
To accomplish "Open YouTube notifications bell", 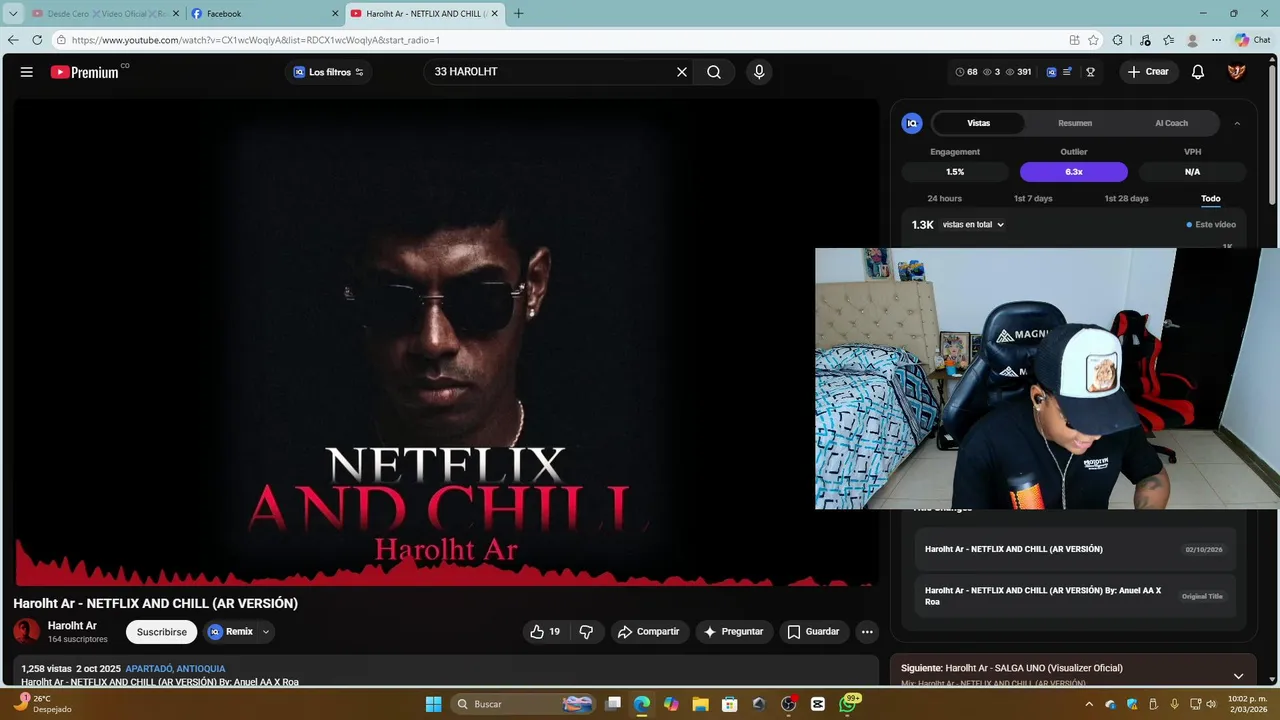I will (x=1198, y=72).
